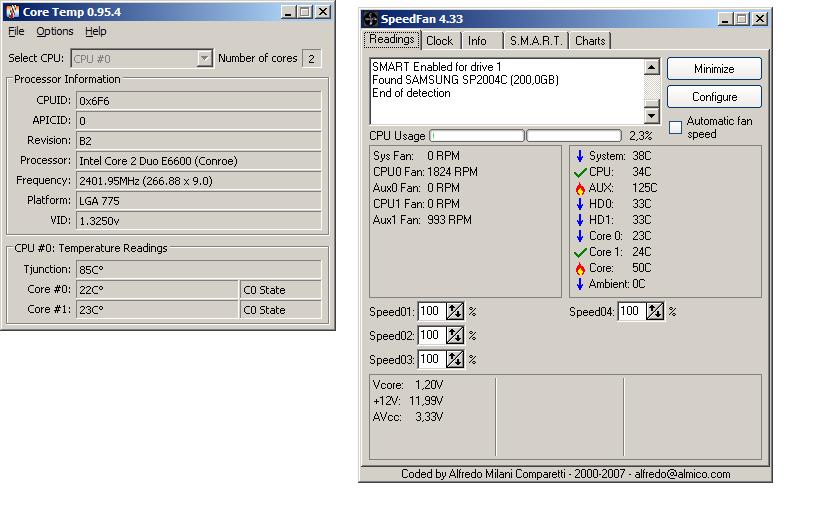Click the Speed04 value field
840x525 pixels.
pyautogui.click(x=632, y=311)
